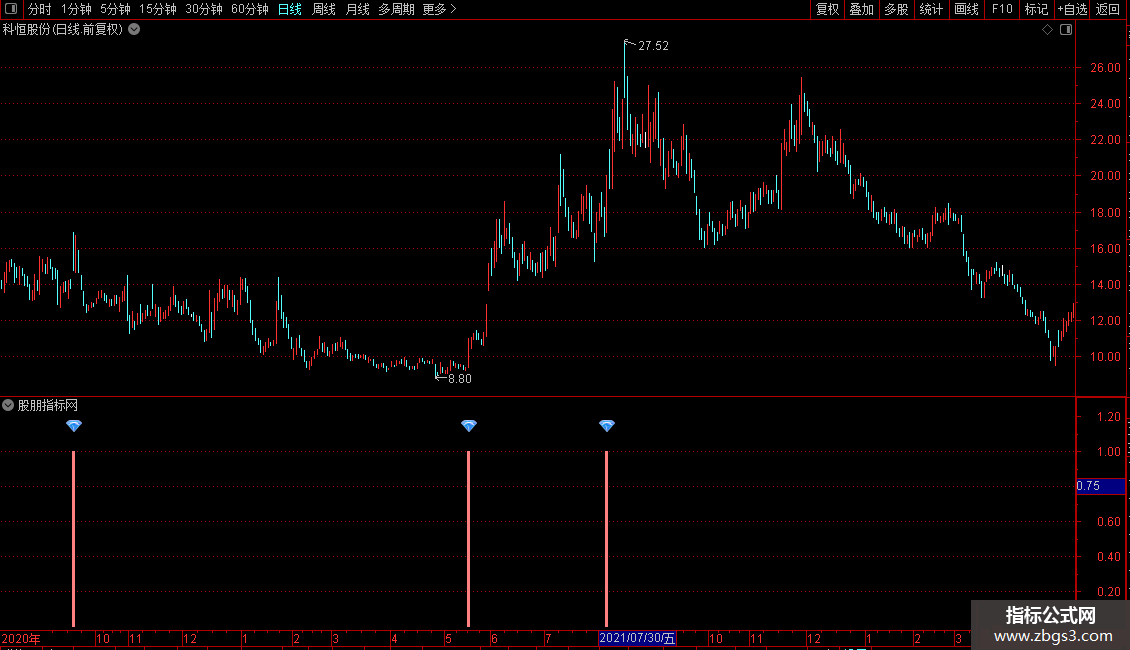Click the 10.00 price axis label
This screenshot has height=650, width=1130.
(1105, 357)
